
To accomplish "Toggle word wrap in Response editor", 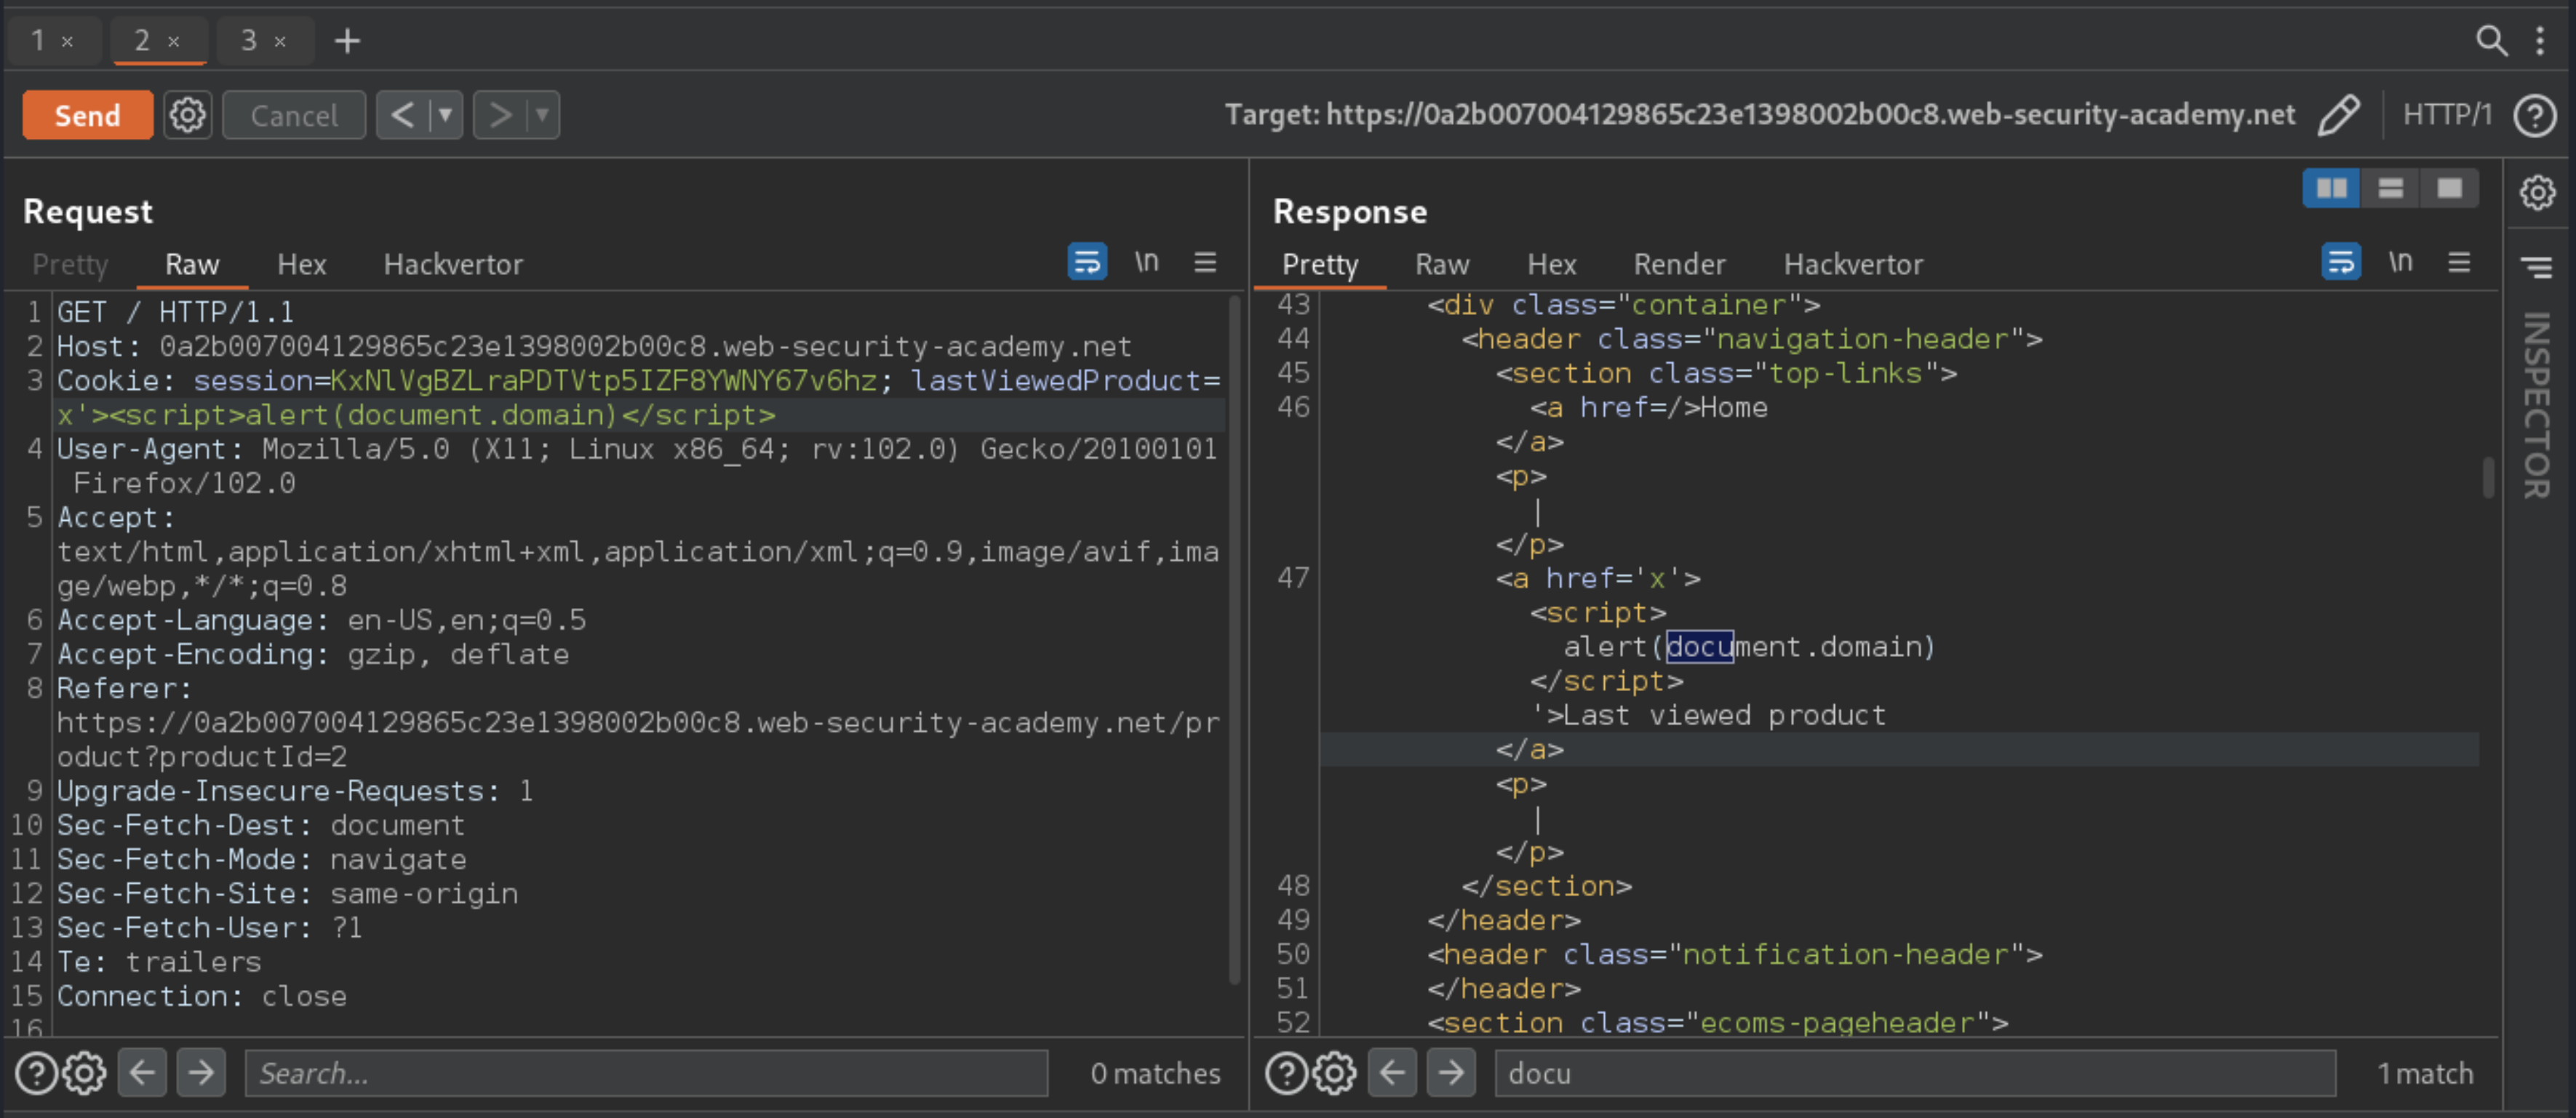I will [2341, 262].
